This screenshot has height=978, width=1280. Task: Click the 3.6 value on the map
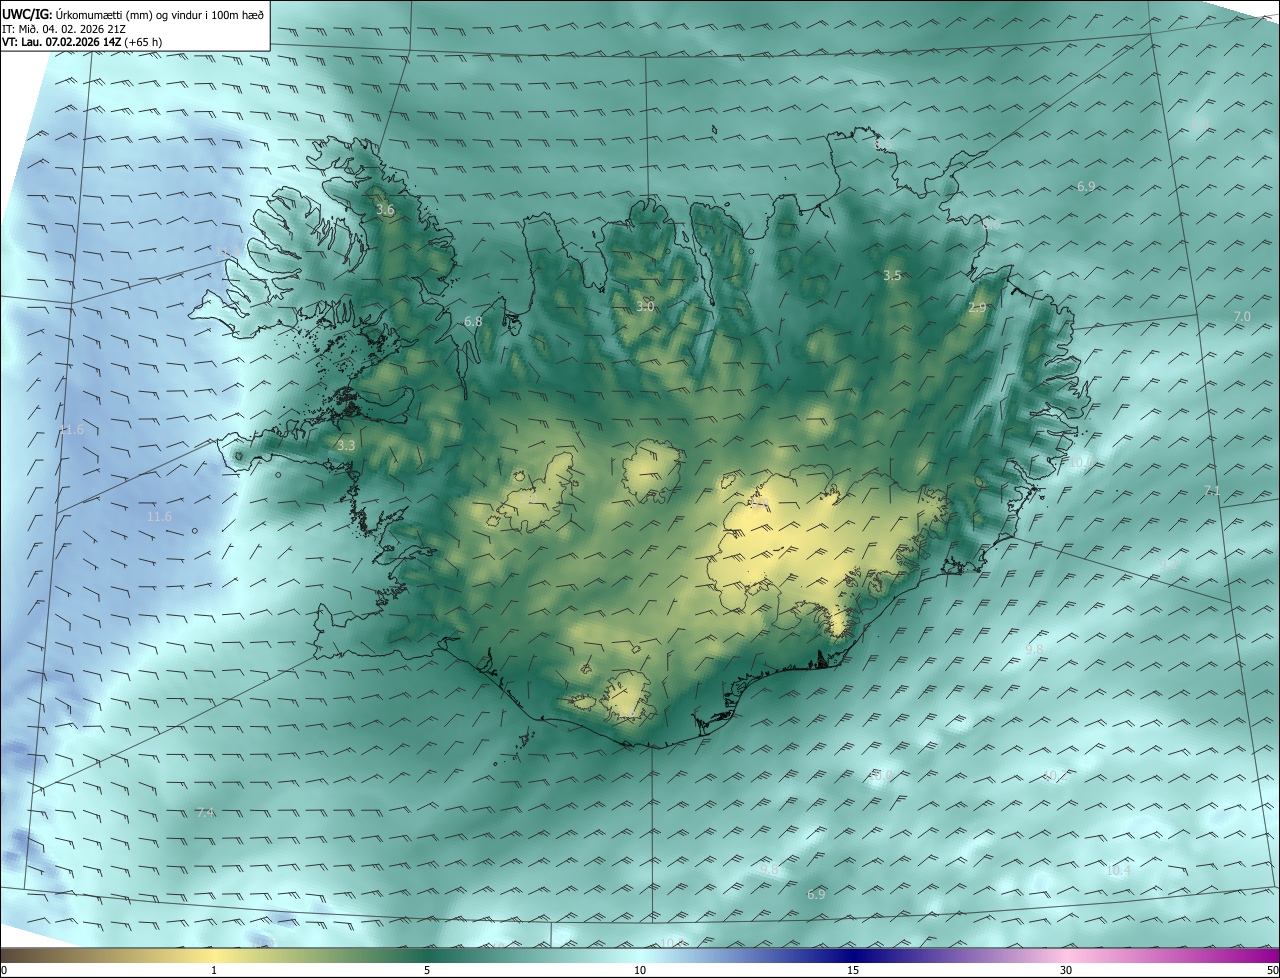coord(385,210)
